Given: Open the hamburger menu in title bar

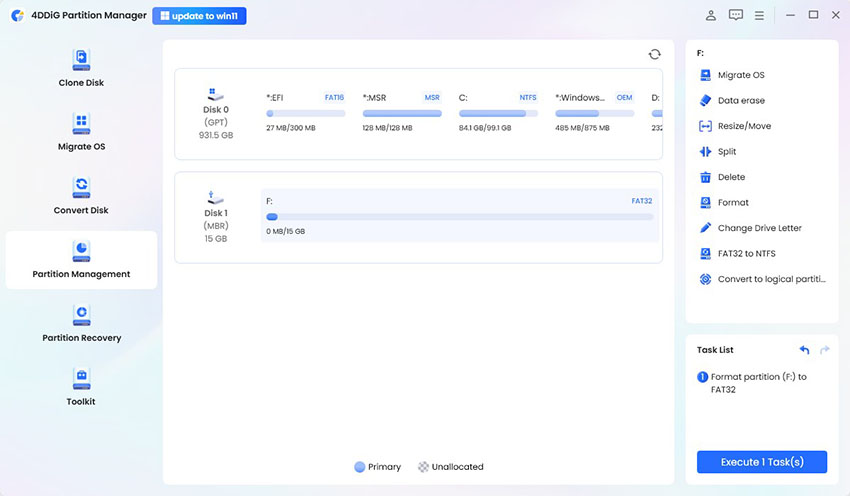Looking at the screenshot, I should (760, 16).
